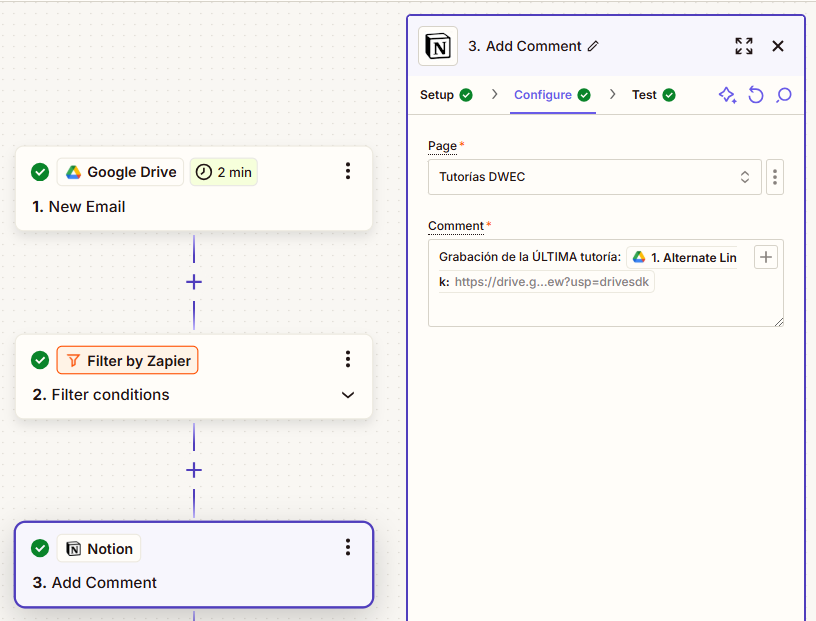Image resolution: width=816 pixels, height=621 pixels.
Task: Click the refresh icon in the Configure toolbar
Action: pyautogui.click(x=755, y=94)
